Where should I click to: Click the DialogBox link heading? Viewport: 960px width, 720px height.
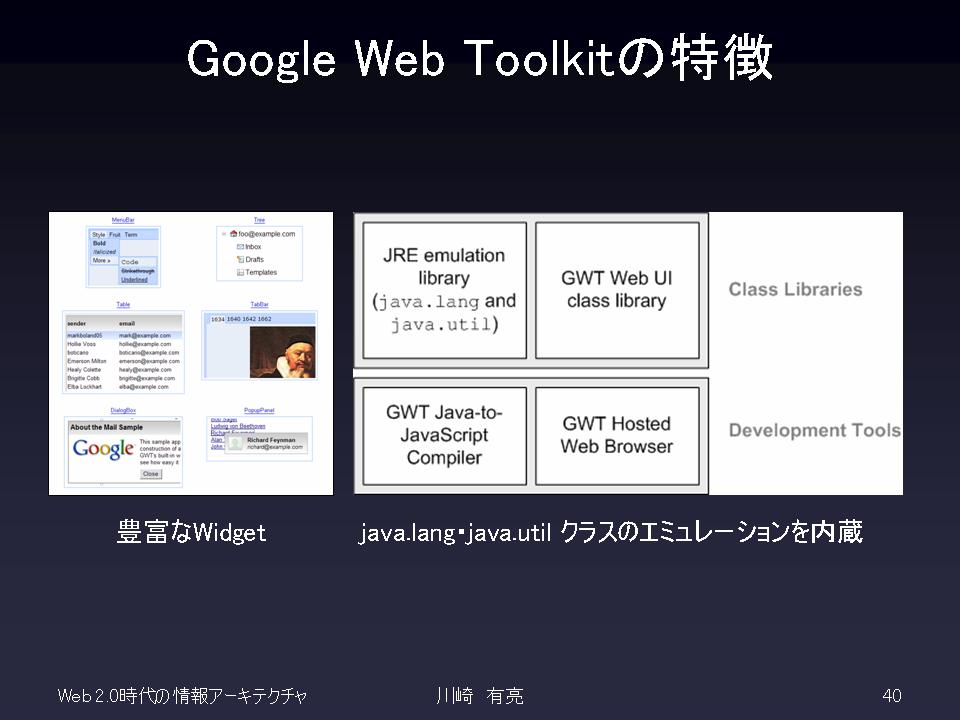(x=123, y=410)
